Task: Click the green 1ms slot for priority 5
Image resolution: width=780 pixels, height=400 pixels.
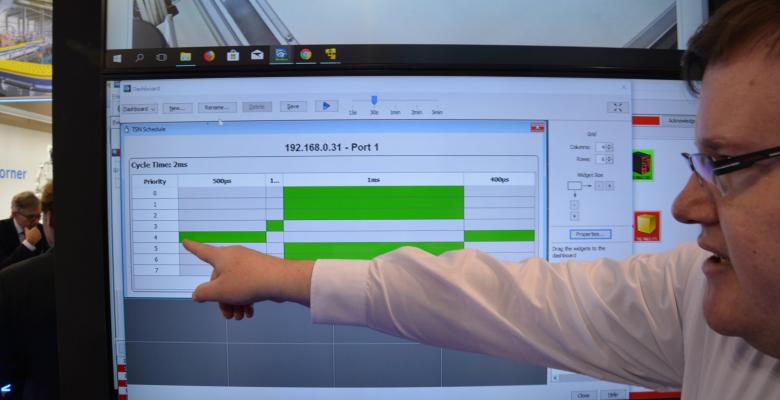Action: pos(374,247)
